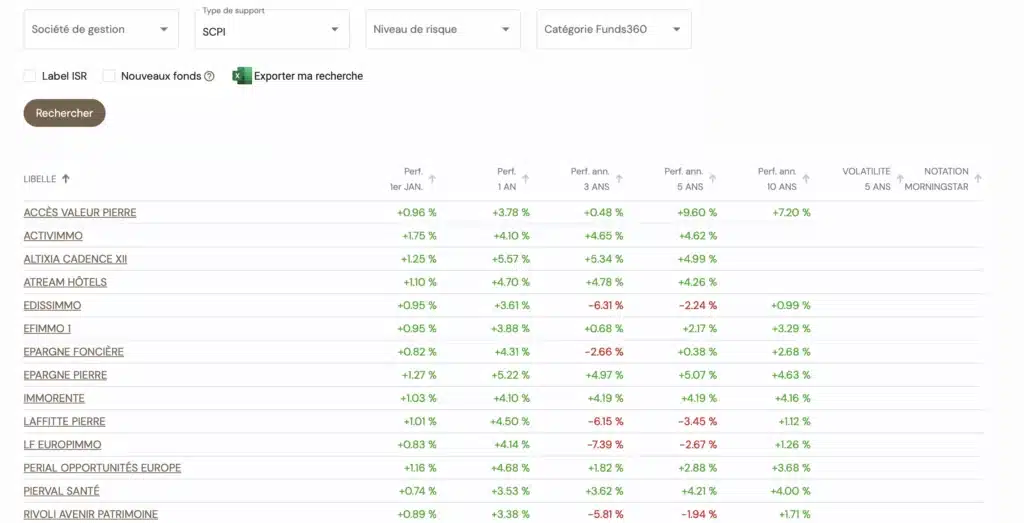Sort by Notation Morningstar arrow

click(978, 179)
